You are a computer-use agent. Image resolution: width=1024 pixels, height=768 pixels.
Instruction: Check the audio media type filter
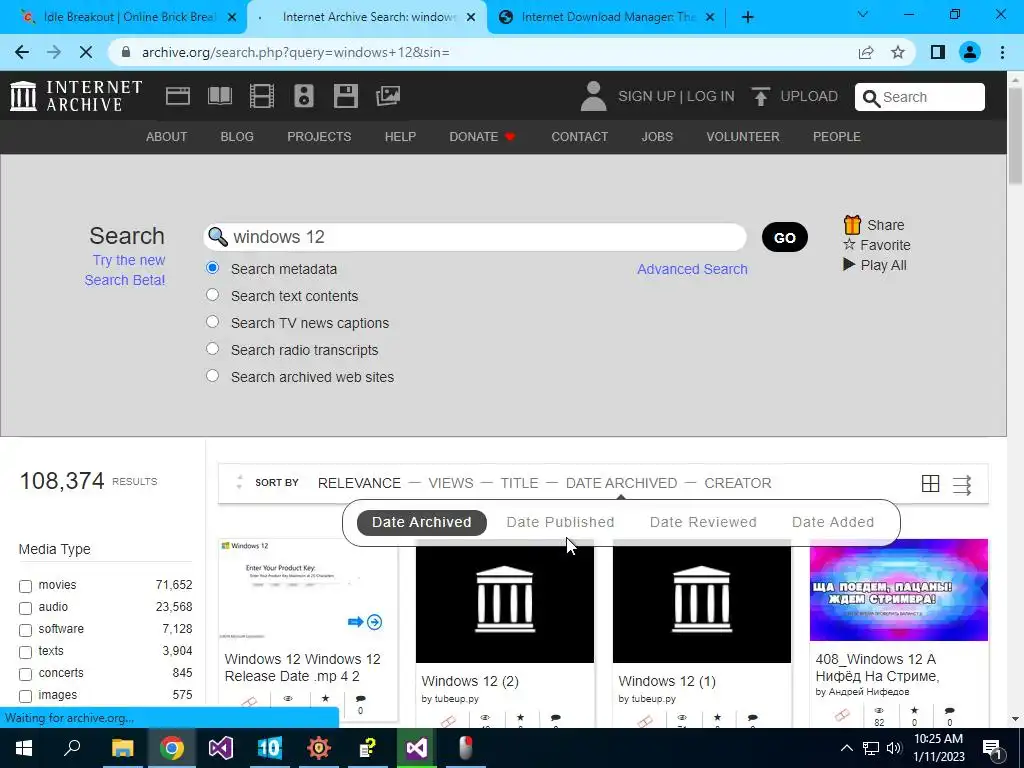click(25, 608)
